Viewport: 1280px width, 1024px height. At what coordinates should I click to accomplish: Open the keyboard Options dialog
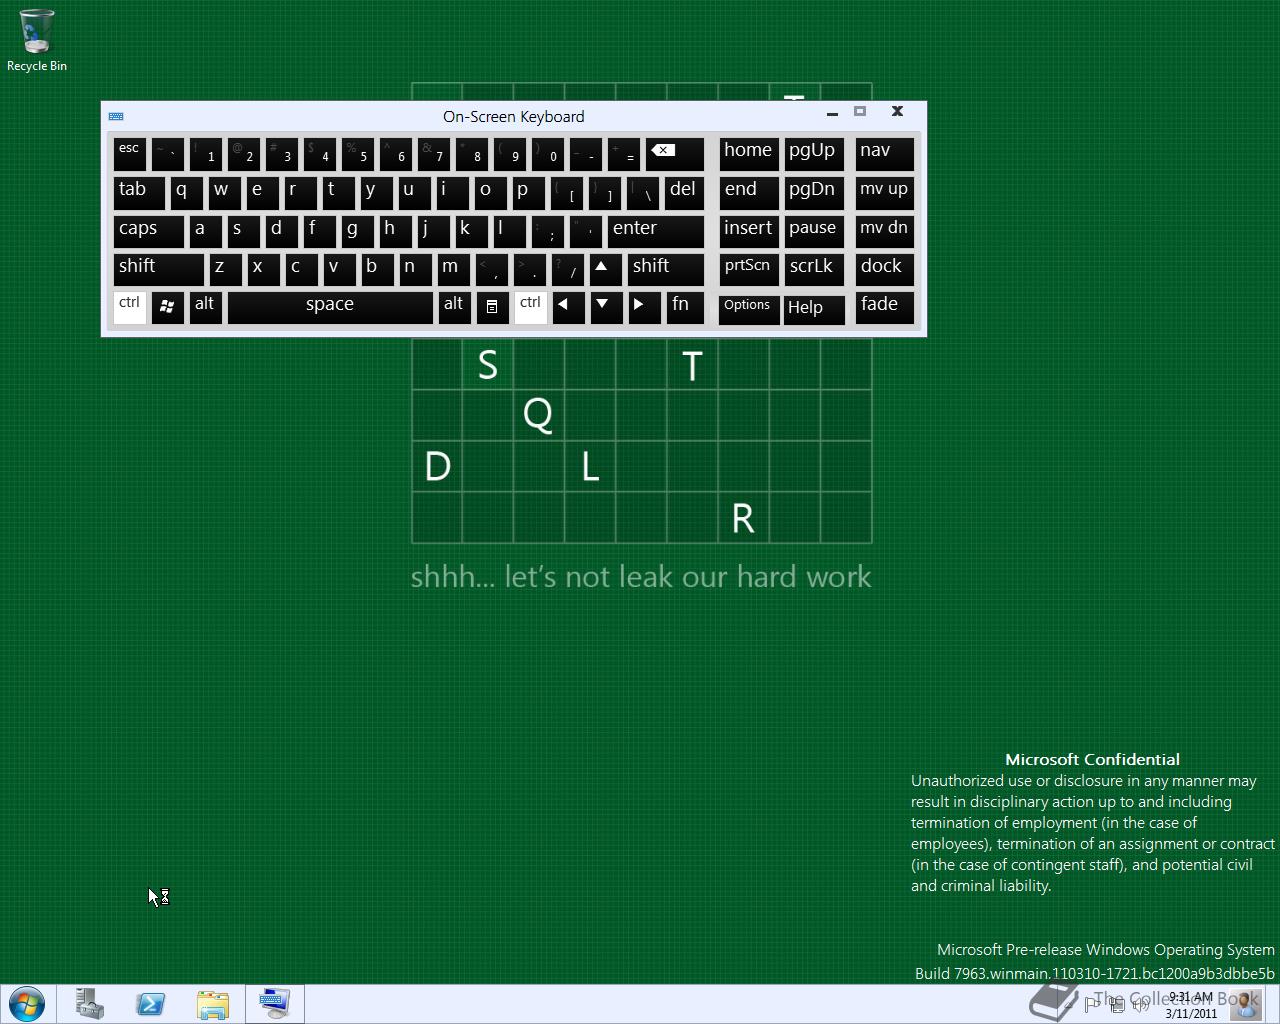coord(749,308)
